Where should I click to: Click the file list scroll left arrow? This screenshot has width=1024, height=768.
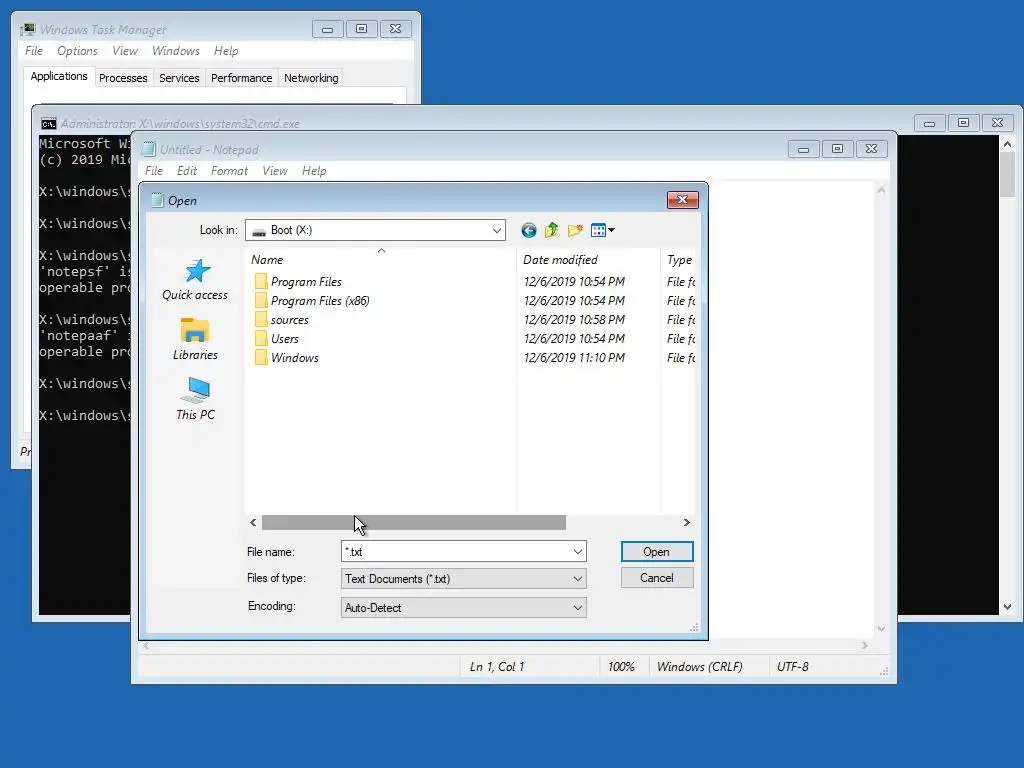point(253,522)
